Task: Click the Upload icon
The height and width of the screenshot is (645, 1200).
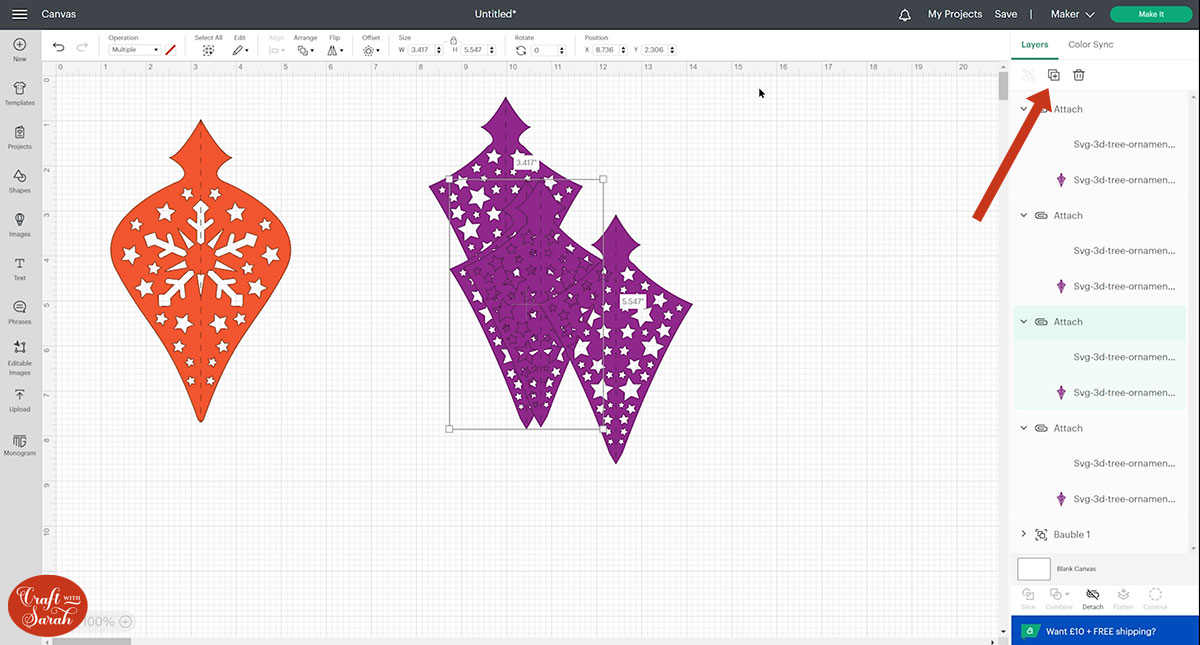Action: [x=19, y=398]
